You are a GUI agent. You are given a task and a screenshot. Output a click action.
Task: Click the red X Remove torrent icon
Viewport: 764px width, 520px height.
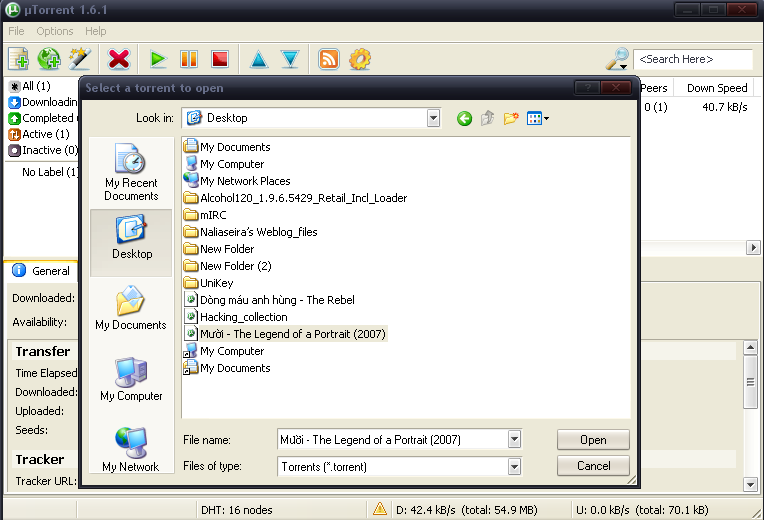pyautogui.click(x=119, y=59)
